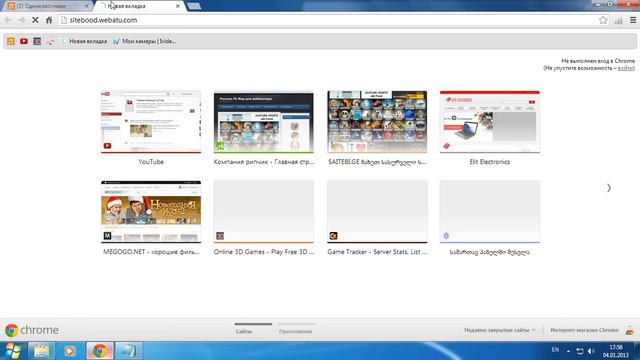Click the back navigation arrow
The height and width of the screenshot is (360, 640).
coord(9,20)
